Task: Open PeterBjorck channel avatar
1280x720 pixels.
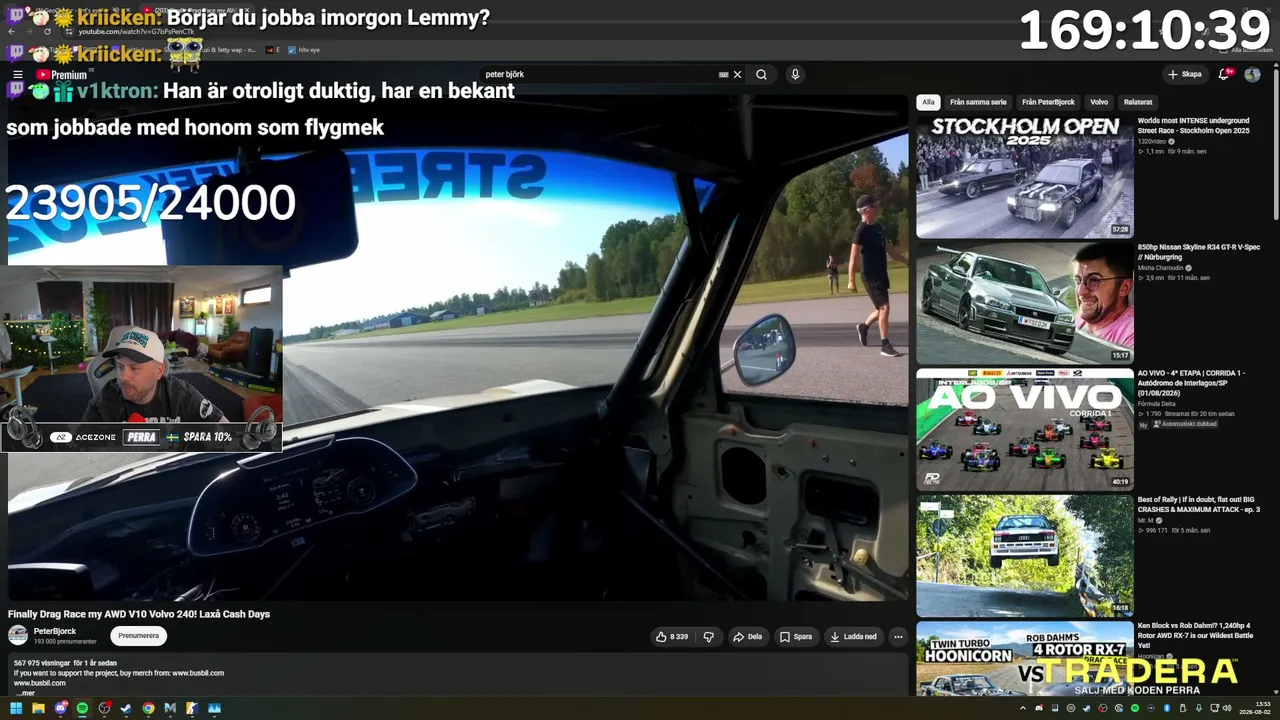Action: (18, 635)
